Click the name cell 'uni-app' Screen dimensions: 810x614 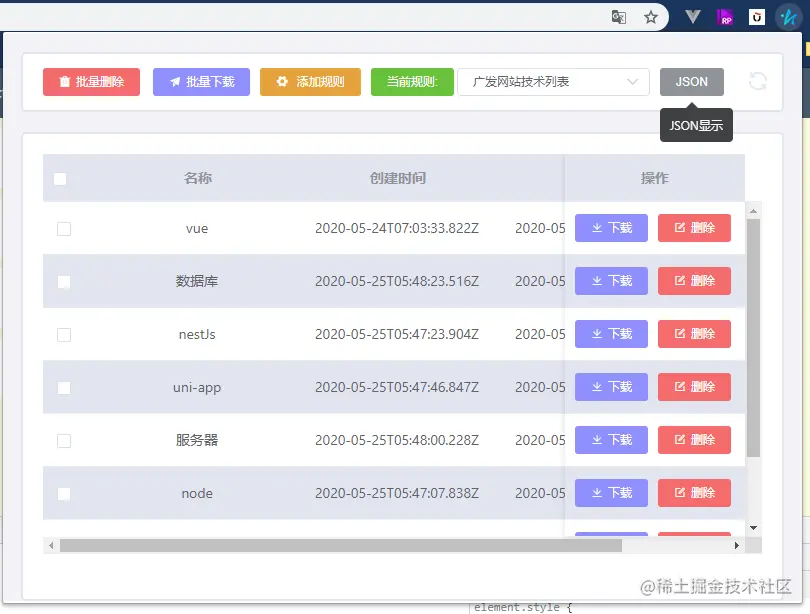coord(197,387)
